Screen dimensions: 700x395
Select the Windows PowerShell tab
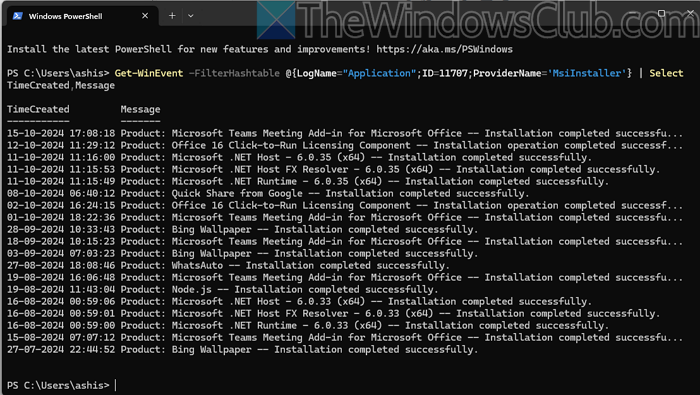point(83,16)
